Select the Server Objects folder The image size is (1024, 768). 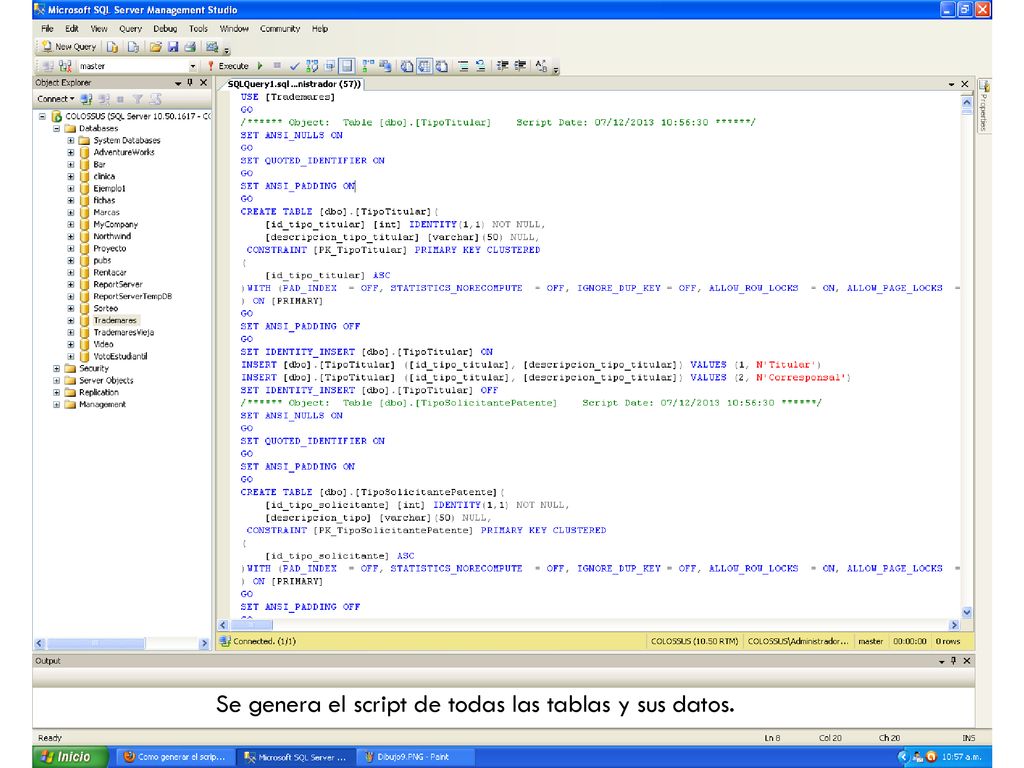click(106, 381)
